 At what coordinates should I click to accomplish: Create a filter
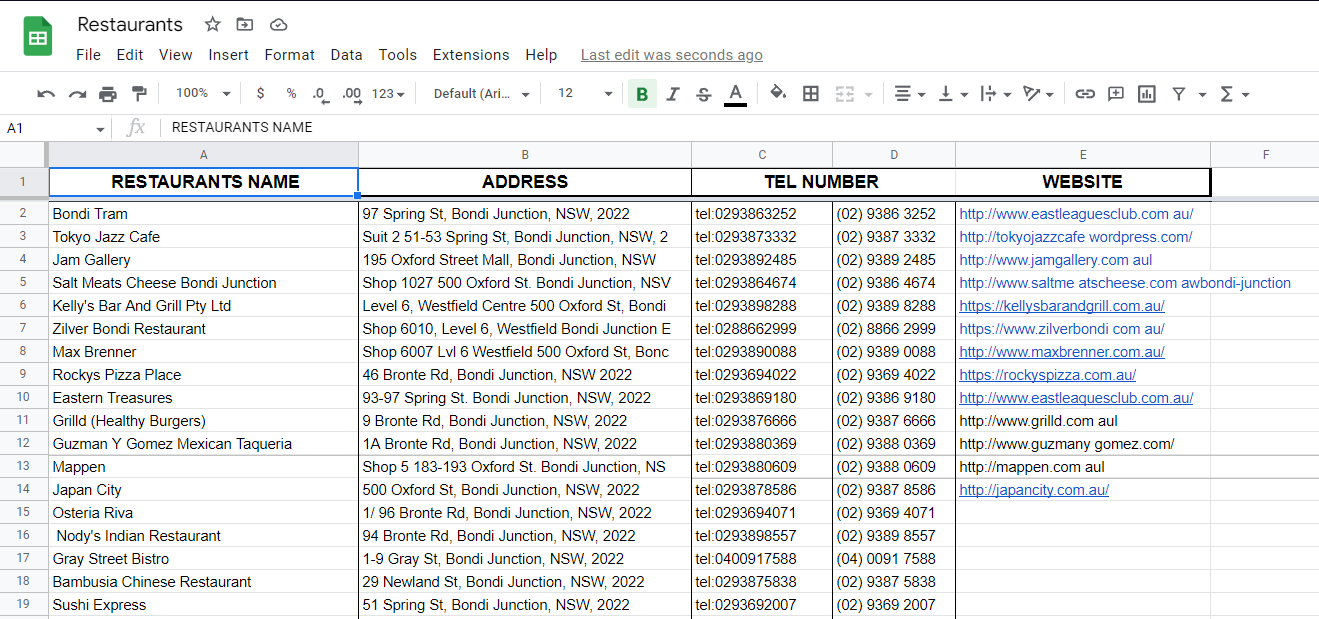tap(1179, 94)
